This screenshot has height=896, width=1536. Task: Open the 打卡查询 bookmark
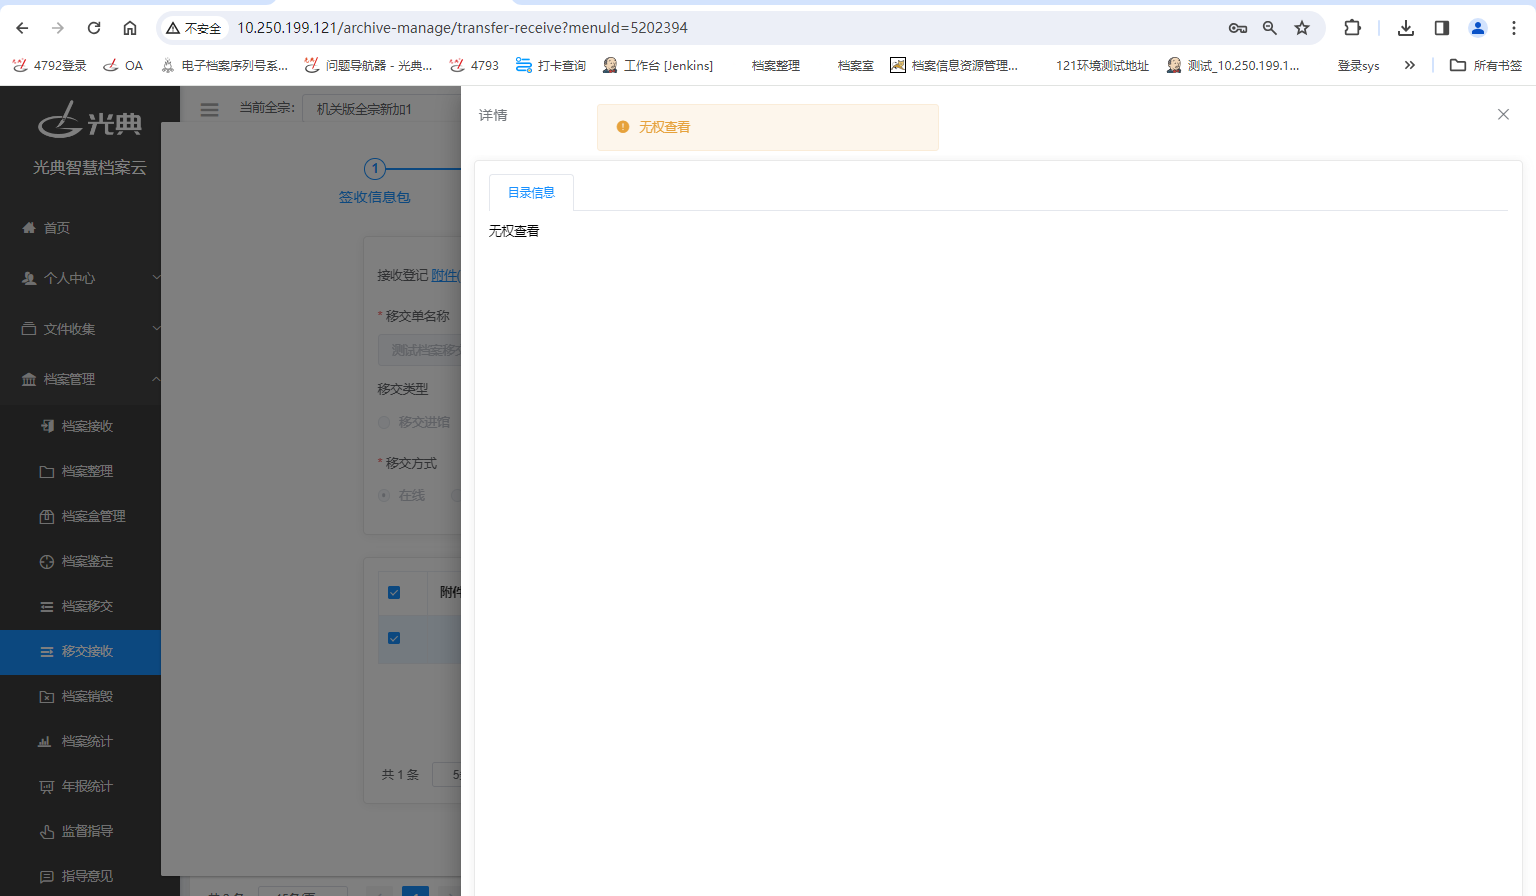pos(551,65)
